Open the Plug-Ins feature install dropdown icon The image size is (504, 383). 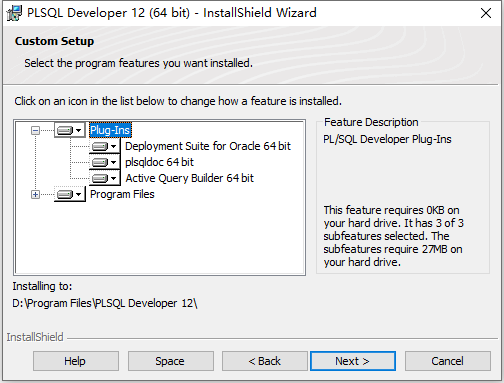(69, 130)
